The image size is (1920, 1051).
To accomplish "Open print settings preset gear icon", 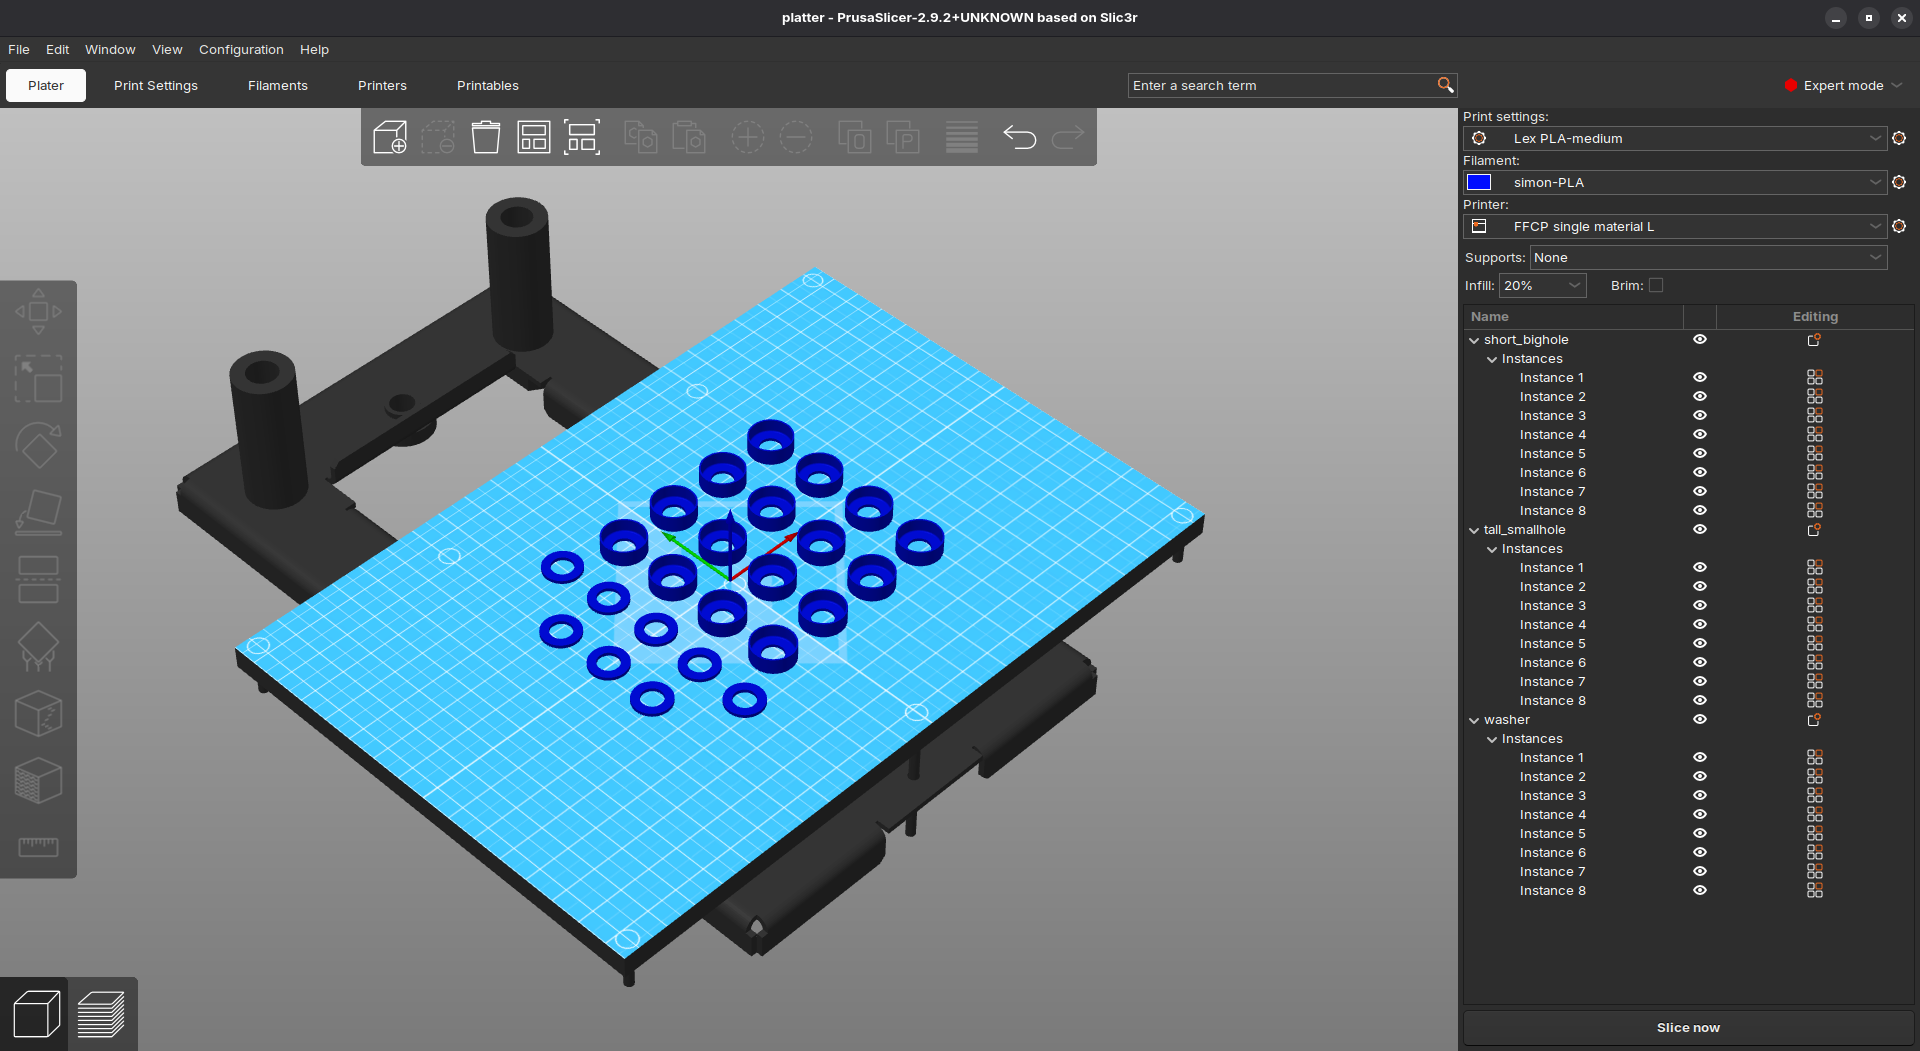I will pyautogui.click(x=1899, y=138).
